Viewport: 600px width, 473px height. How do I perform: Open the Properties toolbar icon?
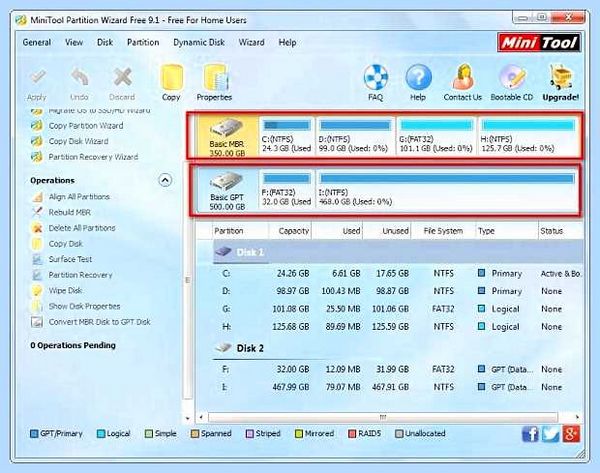pyautogui.click(x=215, y=78)
